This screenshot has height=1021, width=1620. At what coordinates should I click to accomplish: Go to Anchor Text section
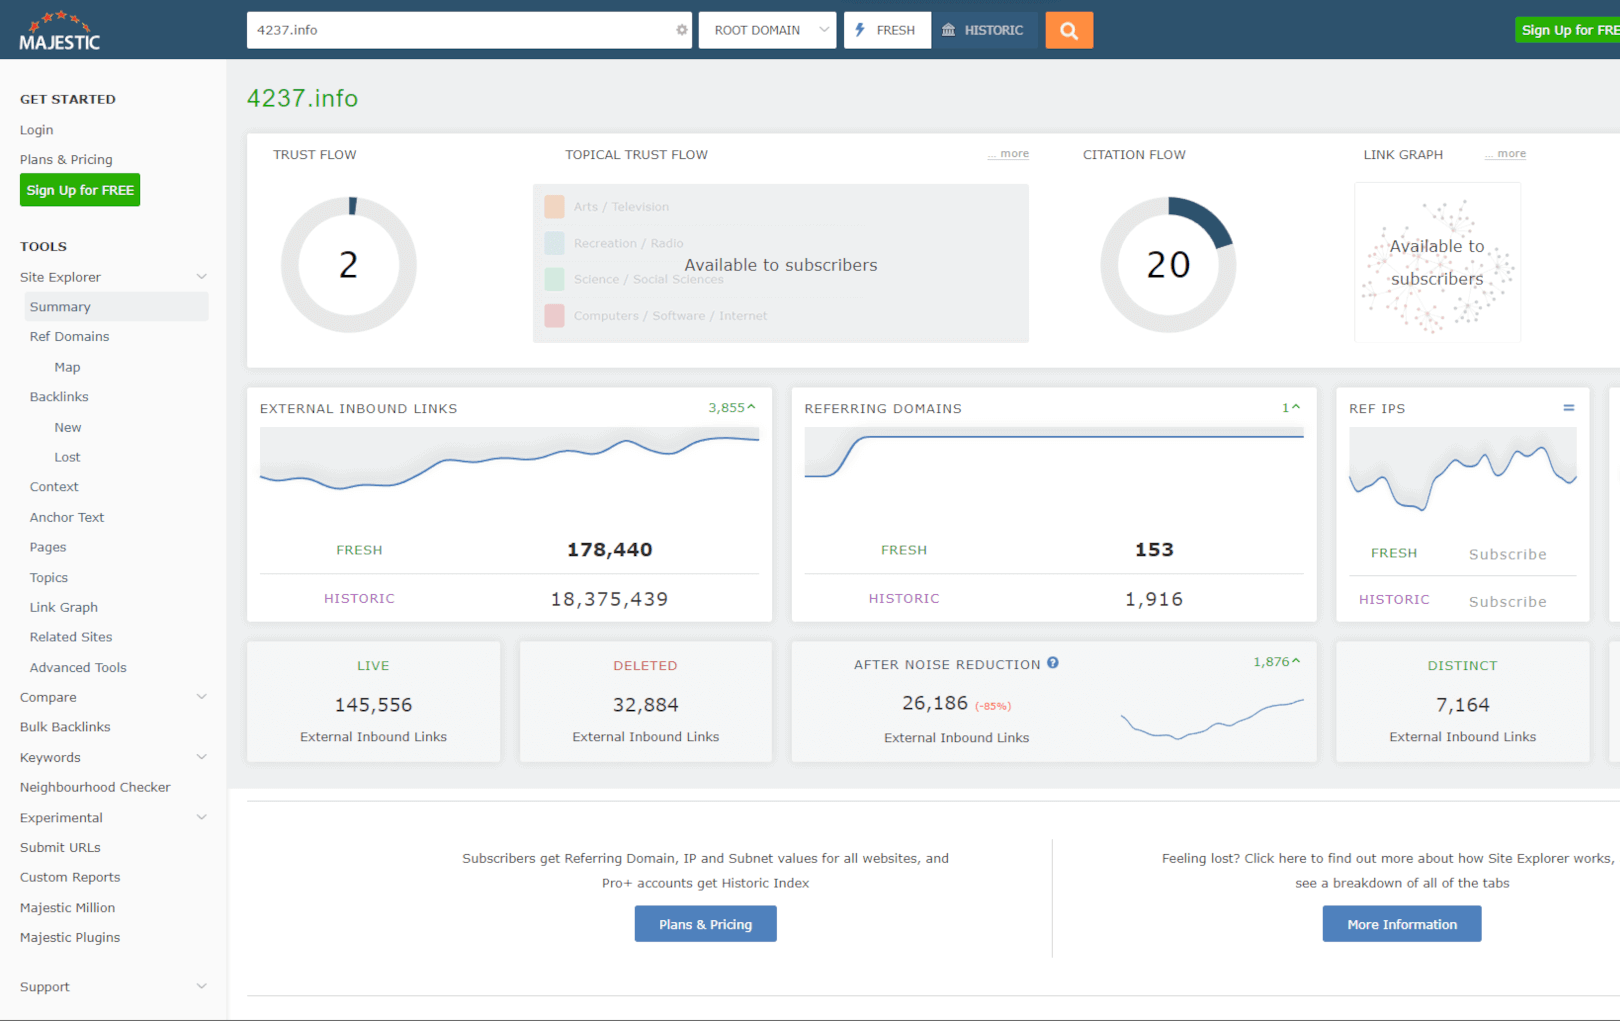tap(67, 517)
